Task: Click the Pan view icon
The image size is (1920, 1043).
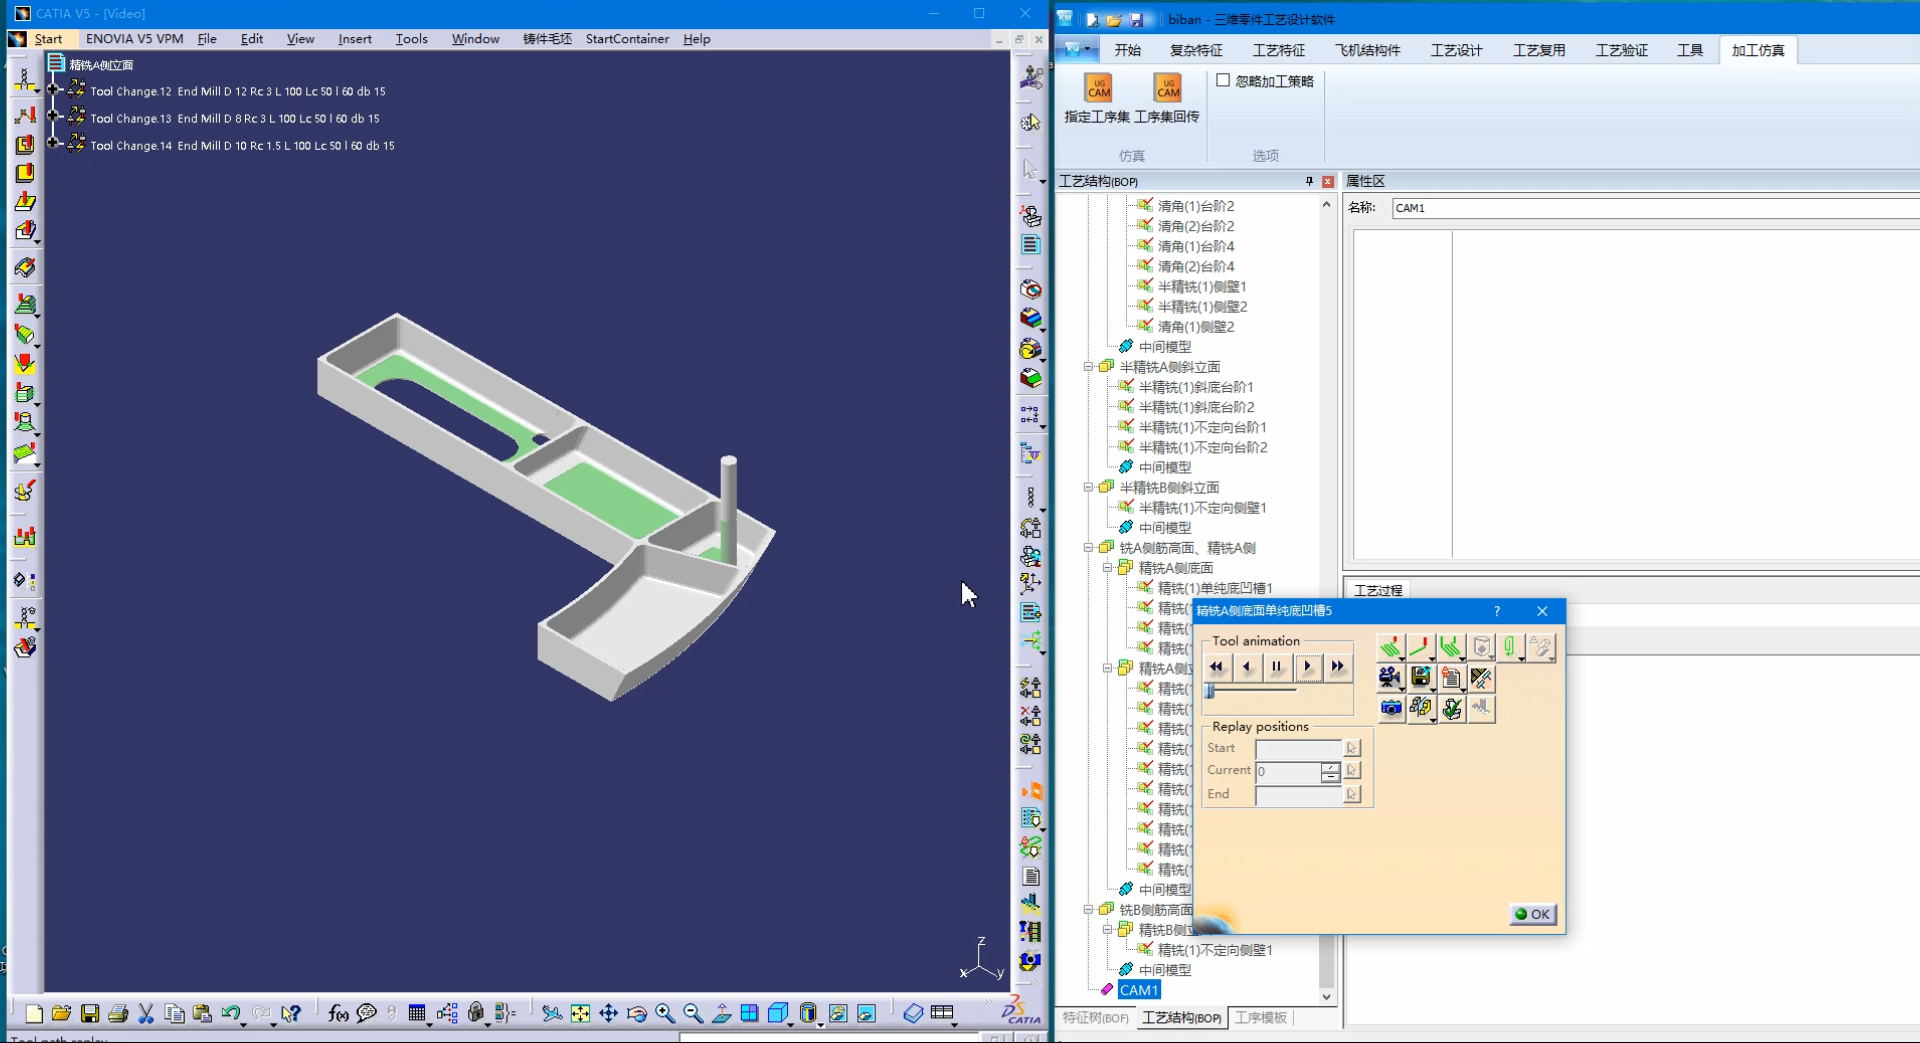Action: pos(608,1014)
